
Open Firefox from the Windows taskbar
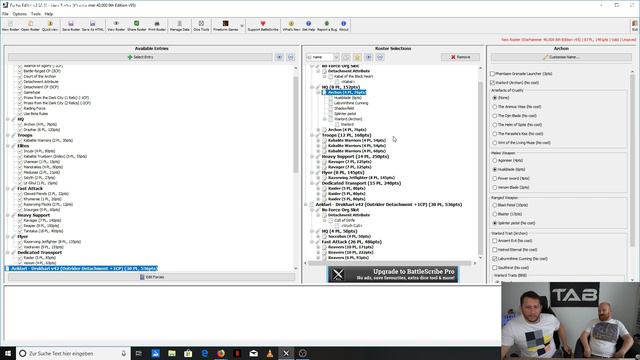(x=221, y=353)
